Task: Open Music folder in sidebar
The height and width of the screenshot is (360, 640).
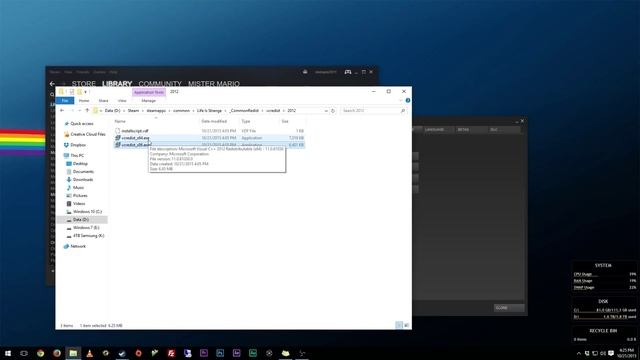Action: 78,188
